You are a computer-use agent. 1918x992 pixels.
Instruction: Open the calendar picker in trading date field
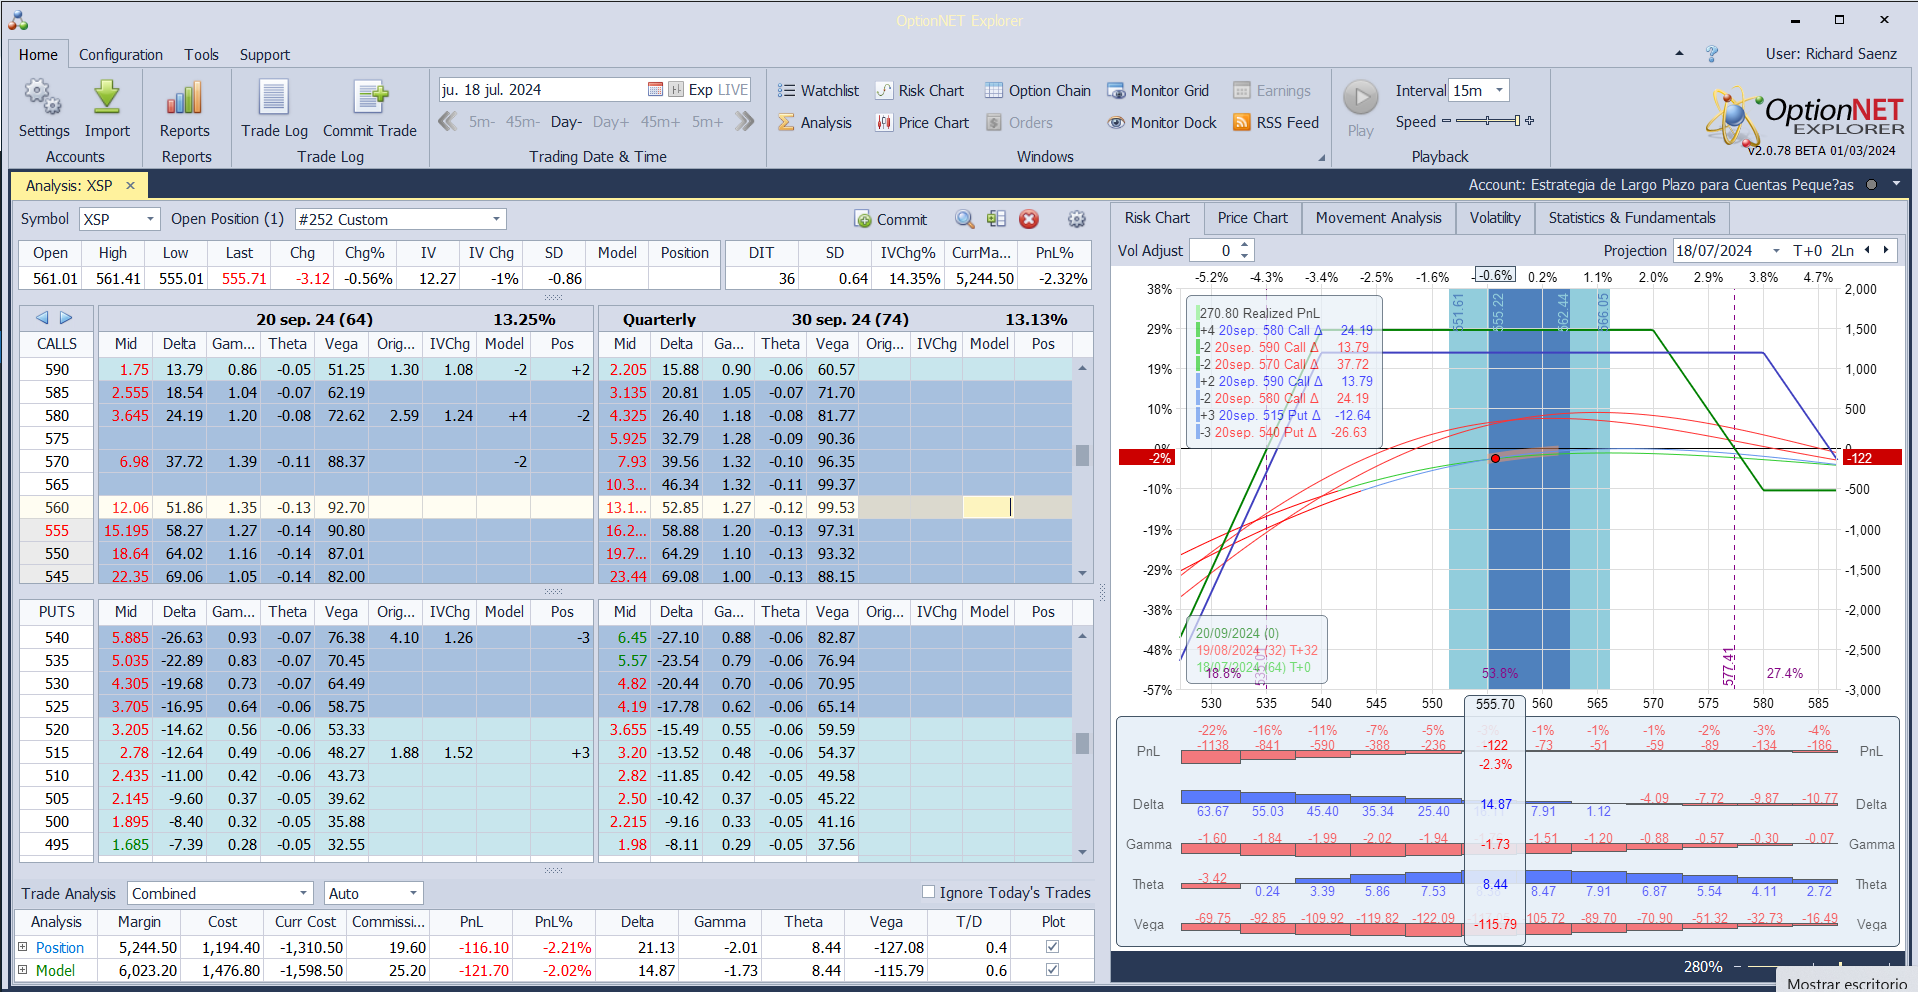pos(655,89)
